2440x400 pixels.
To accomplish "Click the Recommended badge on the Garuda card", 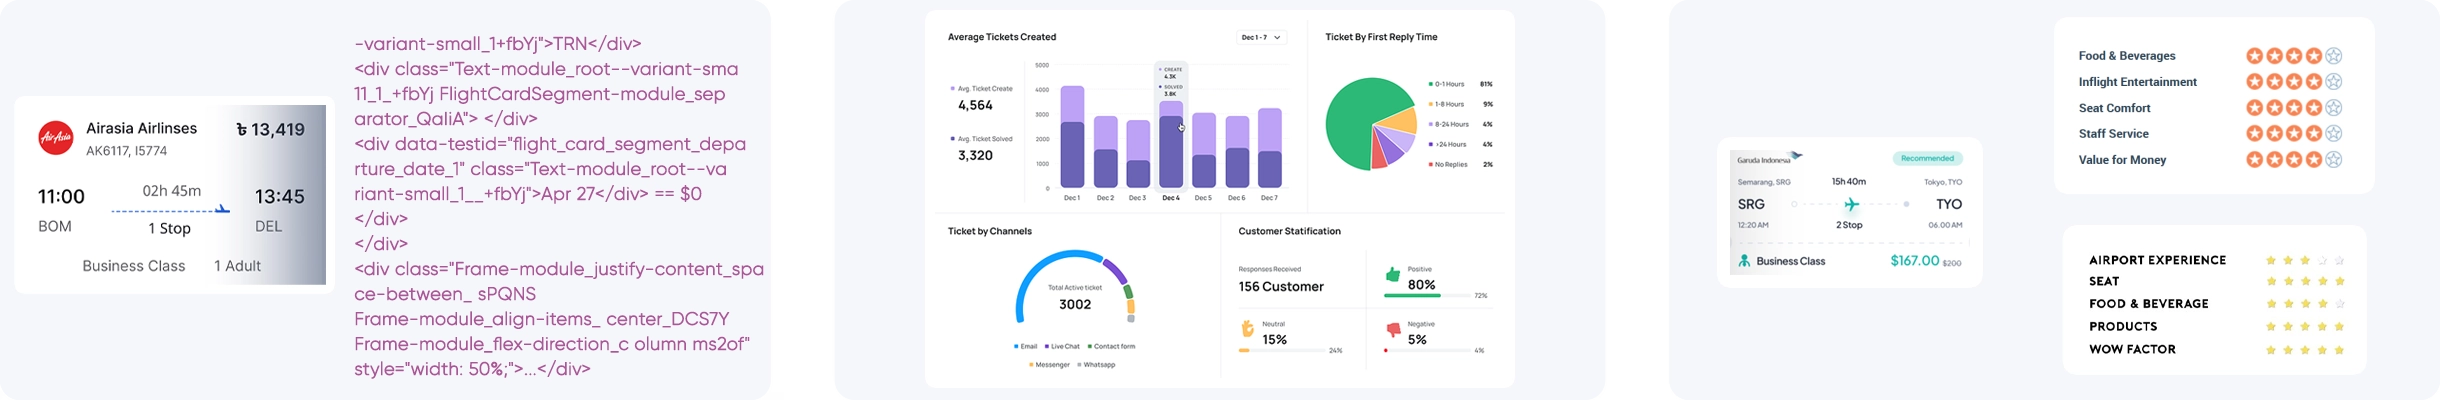I will coord(1927,158).
